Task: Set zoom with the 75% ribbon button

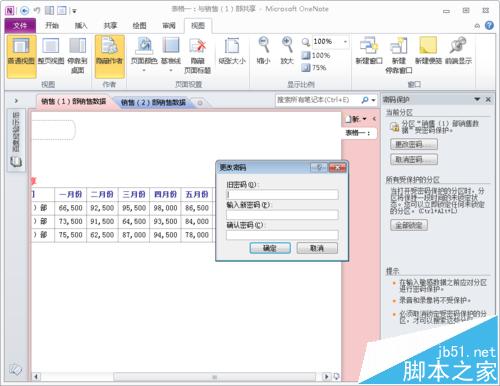Action: click(314, 68)
